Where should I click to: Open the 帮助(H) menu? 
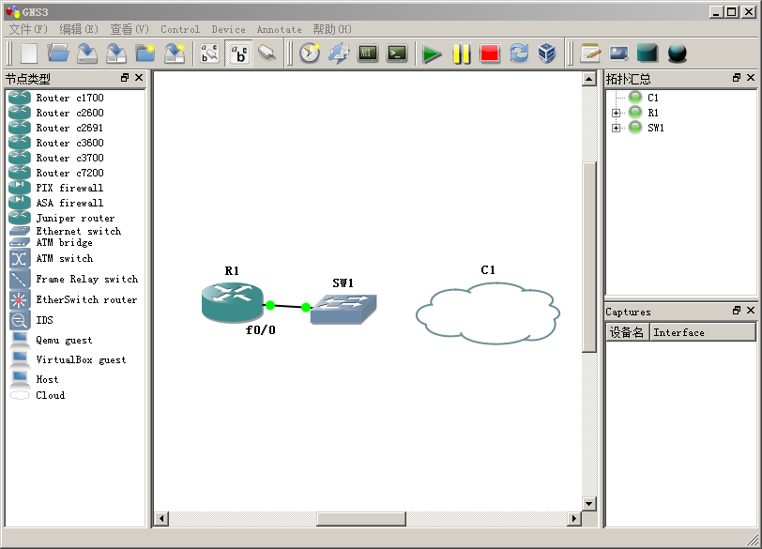tap(332, 29)
